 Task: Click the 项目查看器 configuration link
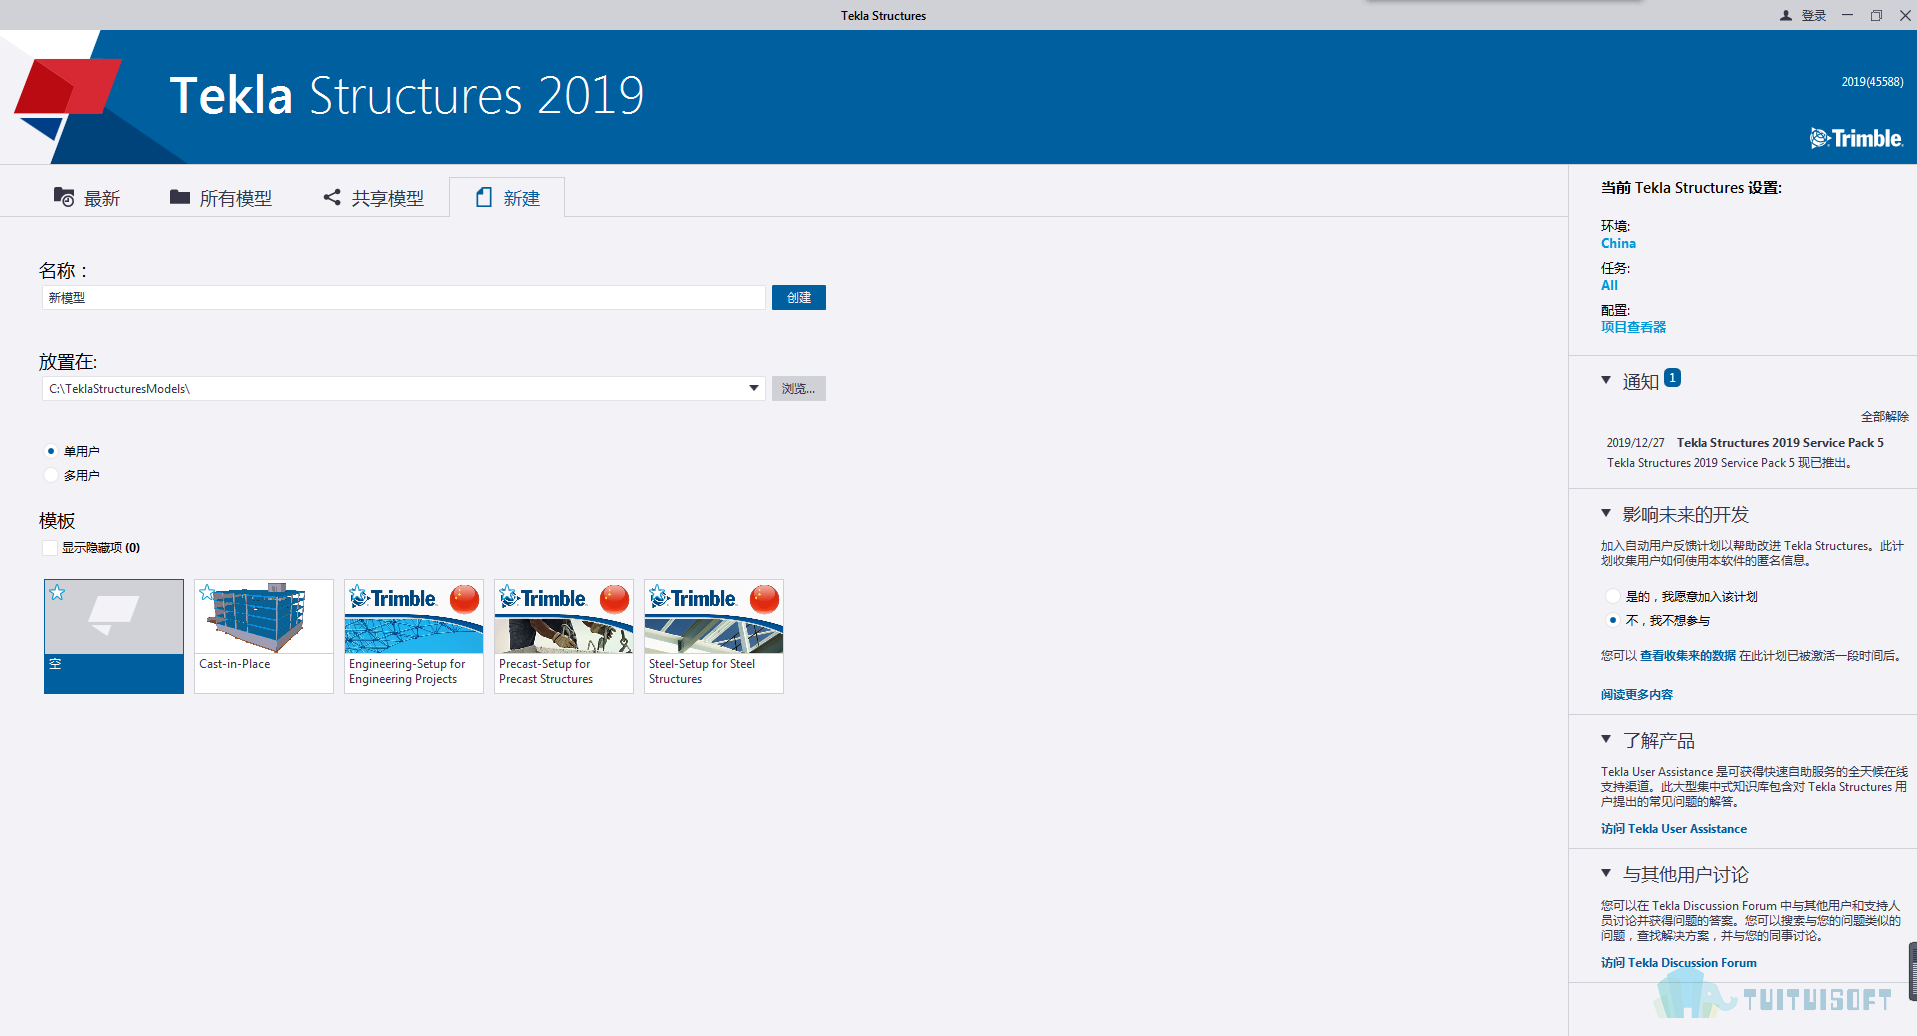tap(1633, 327)
